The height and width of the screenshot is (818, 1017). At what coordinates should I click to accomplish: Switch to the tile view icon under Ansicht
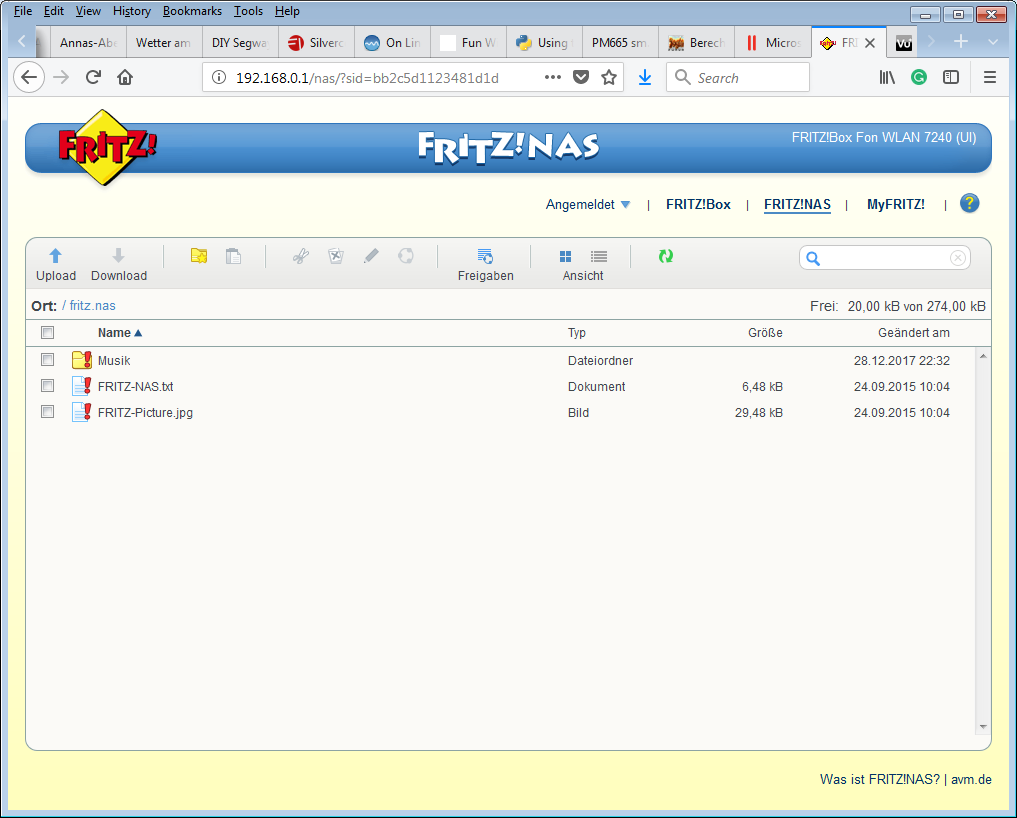pos(566,257)
